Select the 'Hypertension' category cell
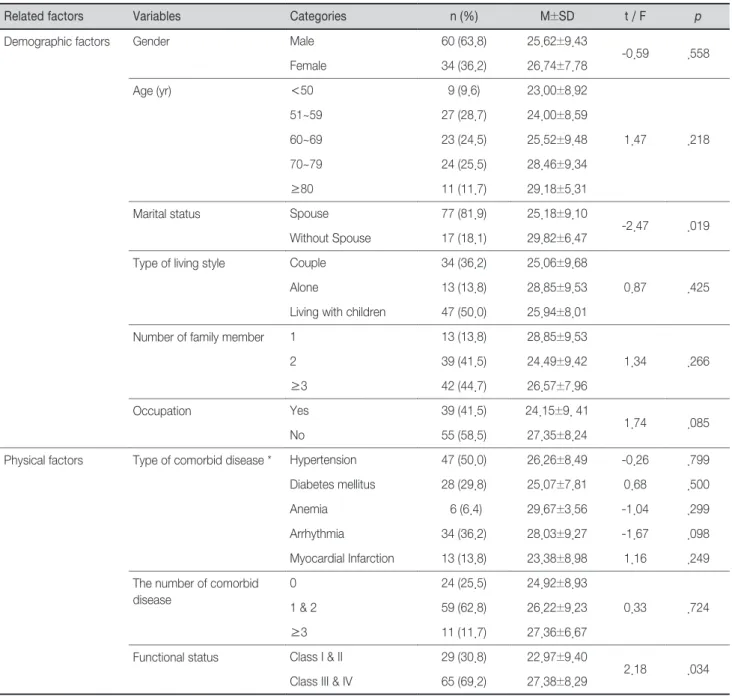The image size is (732, 696). pyautogui.click(x=323, y=460)
